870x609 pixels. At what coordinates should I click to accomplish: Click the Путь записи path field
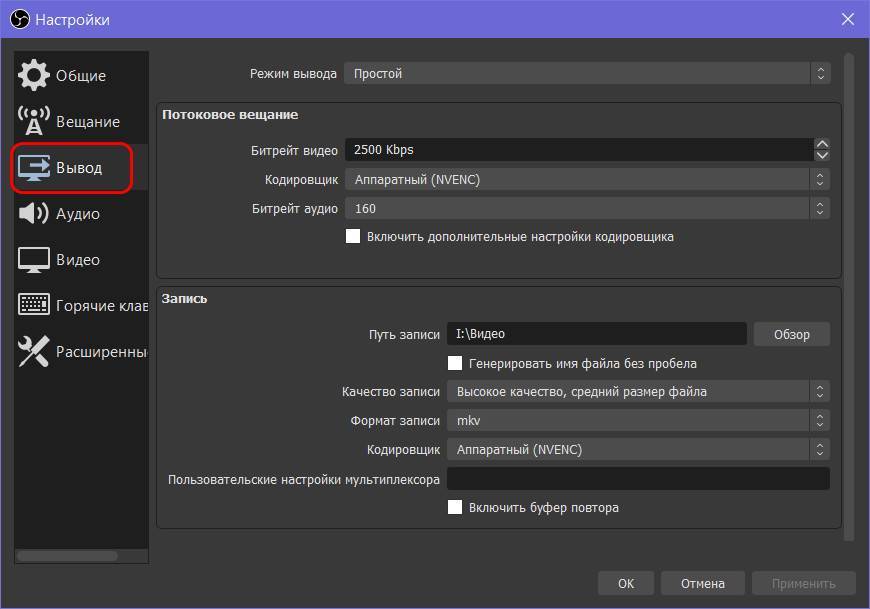click(x=596, y=334)
